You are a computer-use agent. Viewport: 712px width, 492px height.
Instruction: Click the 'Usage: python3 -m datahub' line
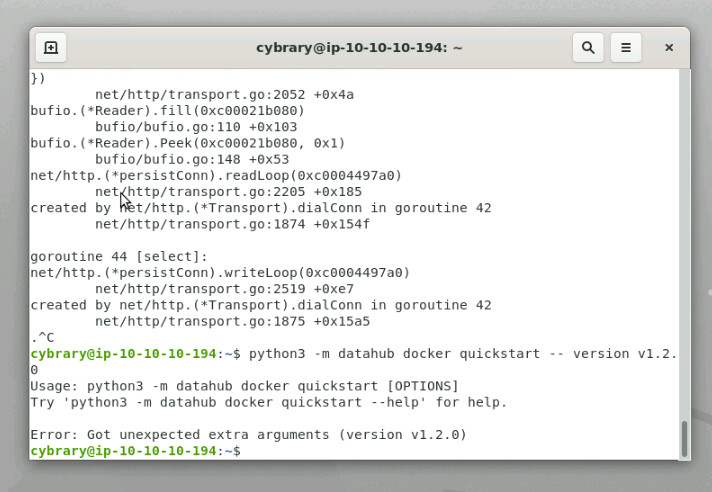point(244,386)
